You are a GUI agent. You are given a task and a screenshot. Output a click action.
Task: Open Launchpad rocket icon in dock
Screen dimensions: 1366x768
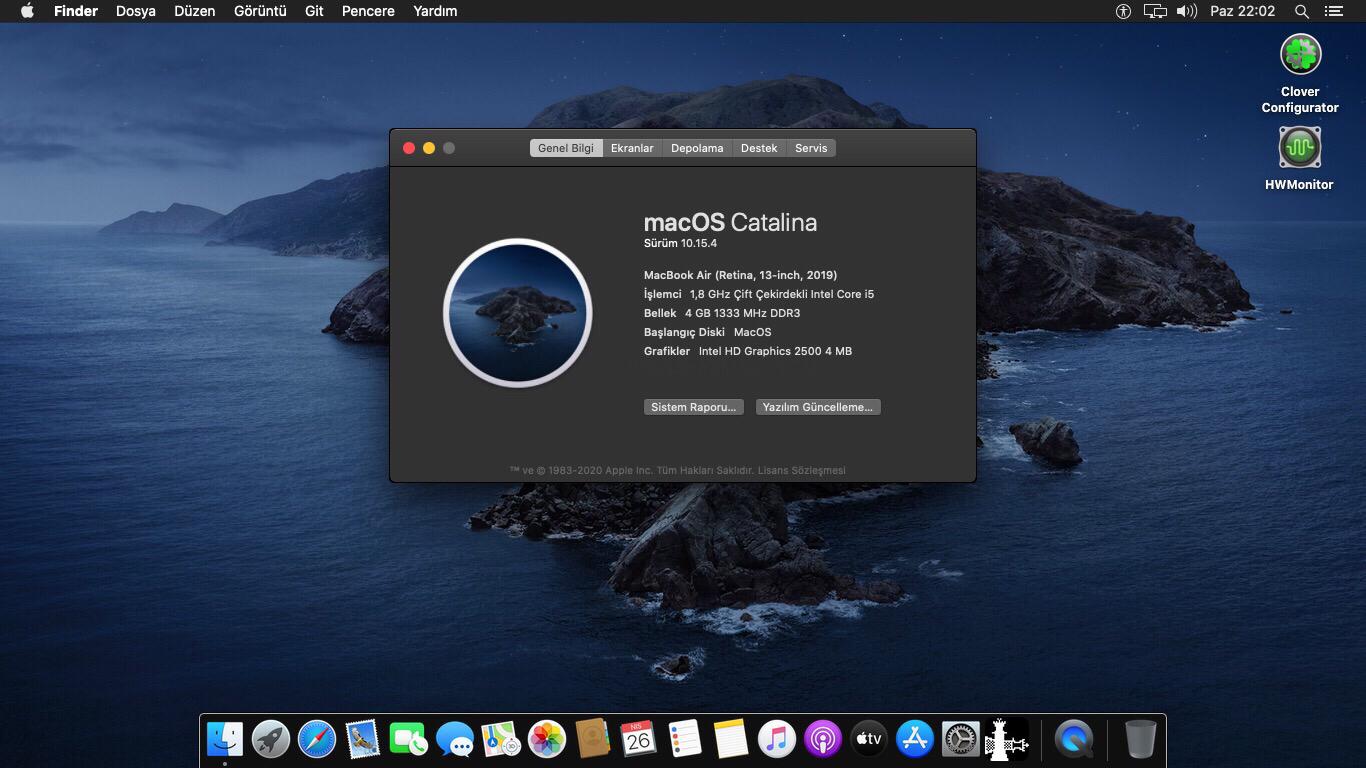(271, 740)
